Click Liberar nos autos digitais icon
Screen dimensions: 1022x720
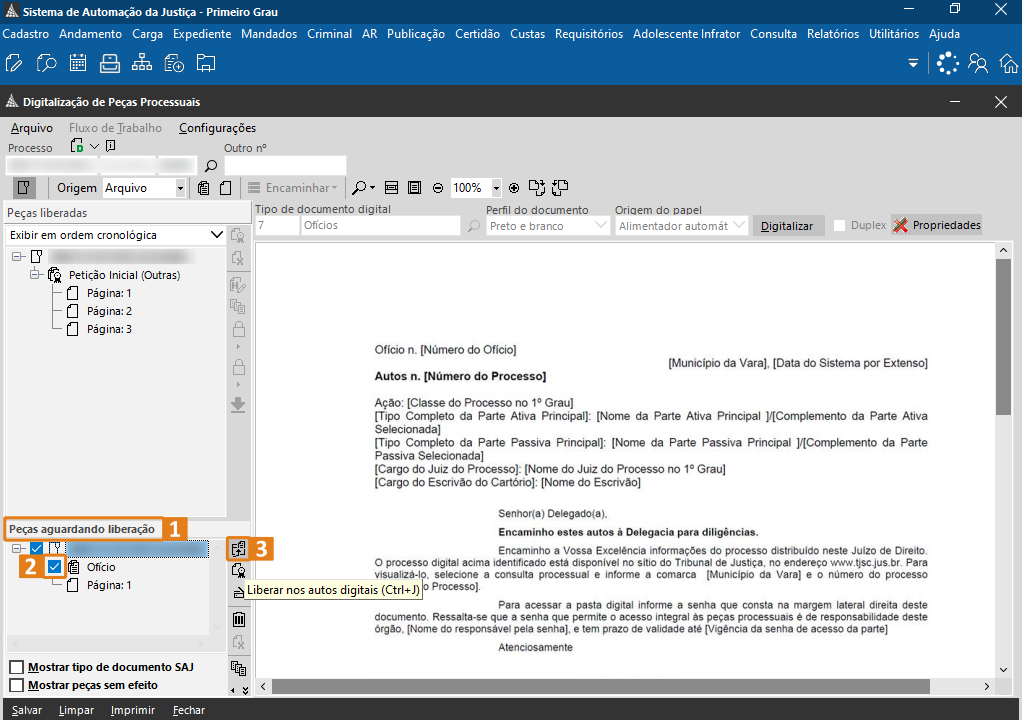click(x=239, y=549)
